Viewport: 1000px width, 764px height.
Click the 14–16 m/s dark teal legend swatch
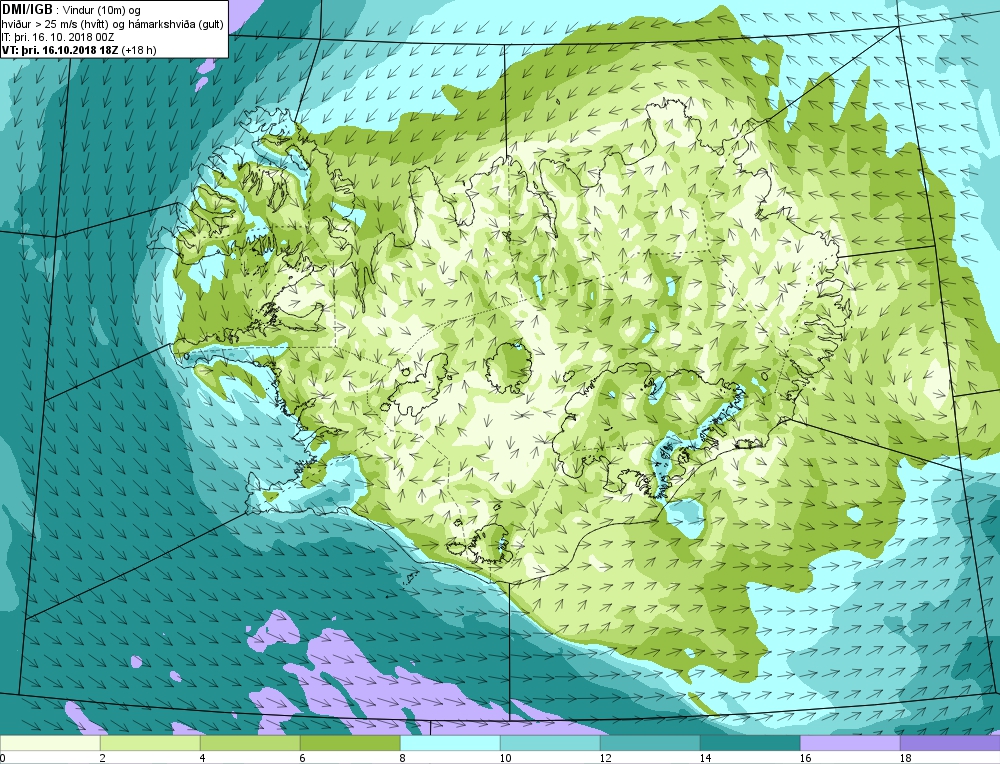coord(750,743)
